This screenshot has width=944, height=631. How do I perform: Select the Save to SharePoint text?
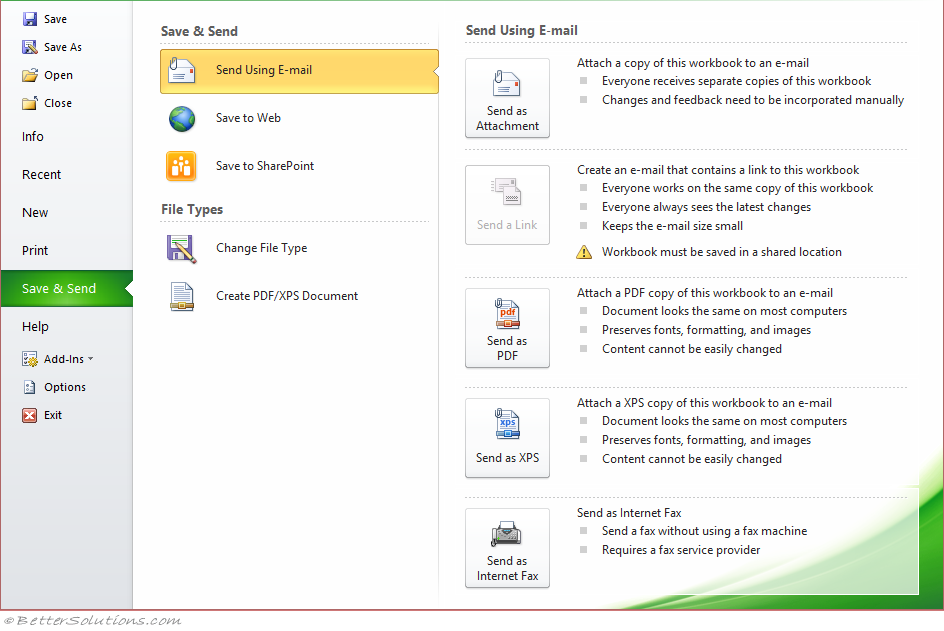pos(265,166)
